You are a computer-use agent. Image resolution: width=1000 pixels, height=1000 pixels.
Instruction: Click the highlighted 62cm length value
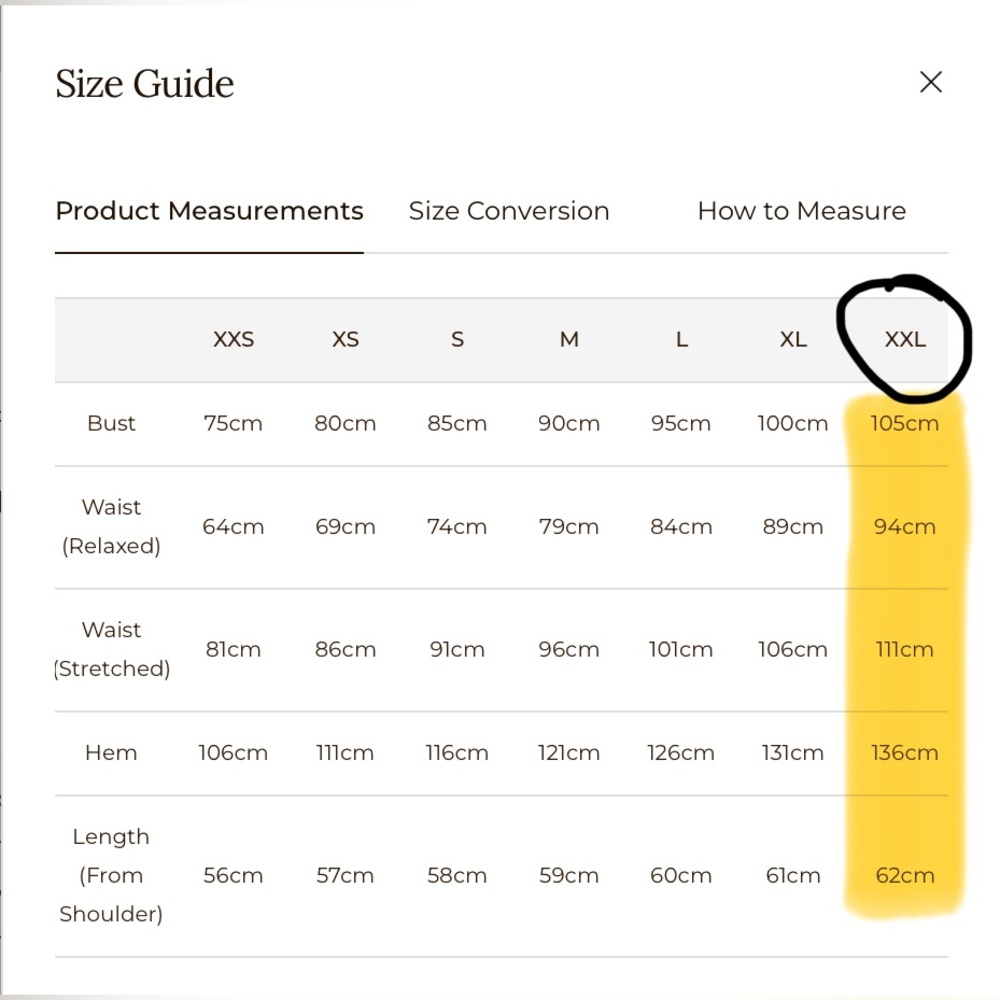pos(904,875)
